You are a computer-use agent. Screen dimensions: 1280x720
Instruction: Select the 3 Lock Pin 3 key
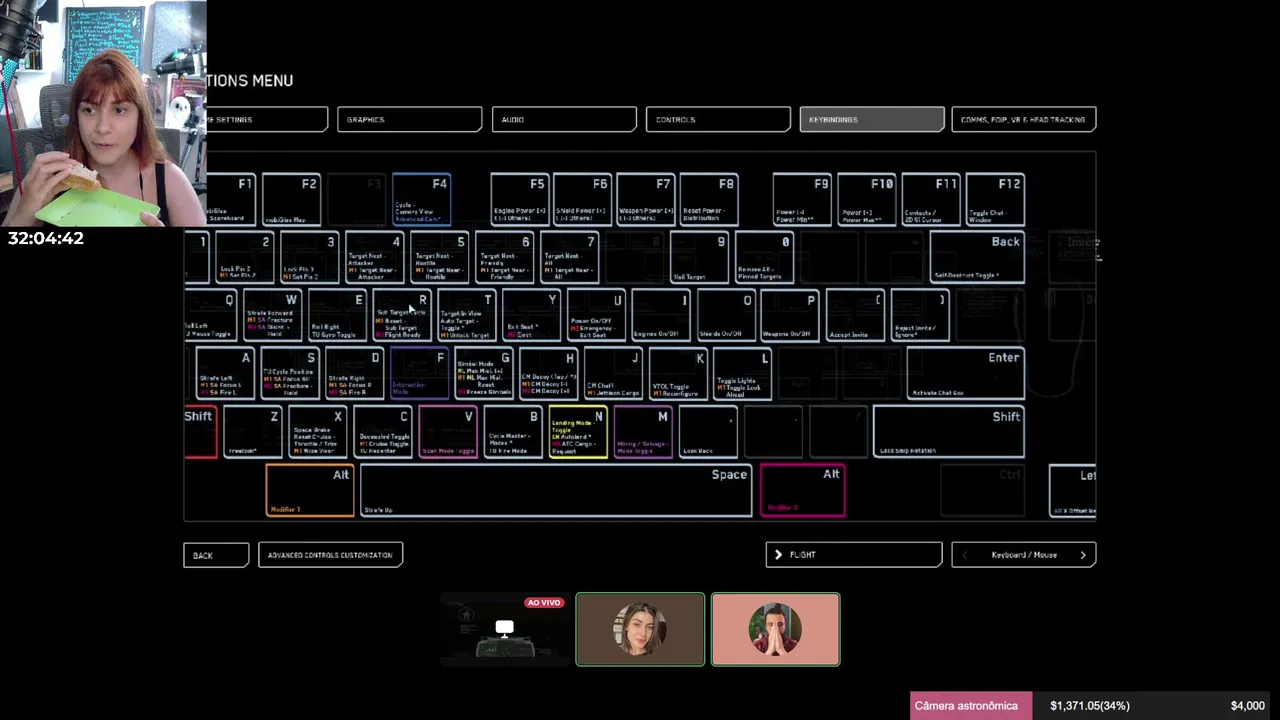point(310,258)
